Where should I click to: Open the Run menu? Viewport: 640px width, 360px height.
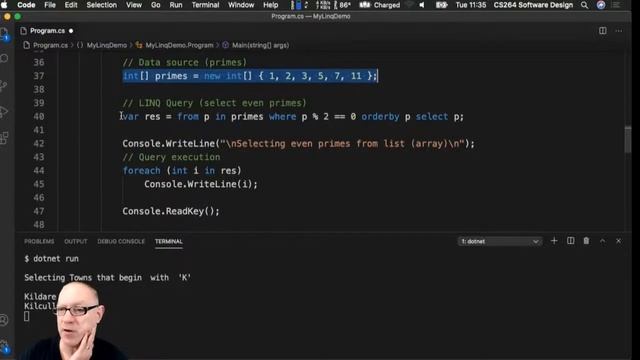pyautogui.click(x=176, y=5)
